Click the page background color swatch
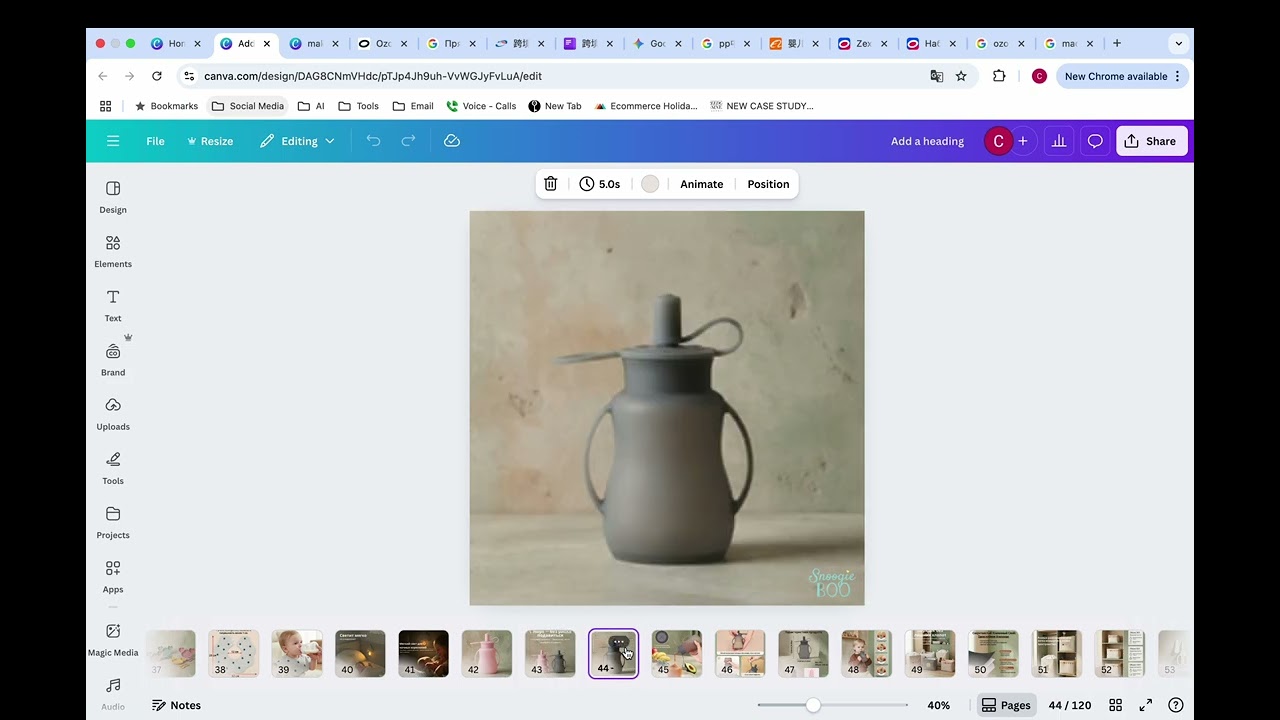This screenshot has height=720, width=1280. pos(650,184)
